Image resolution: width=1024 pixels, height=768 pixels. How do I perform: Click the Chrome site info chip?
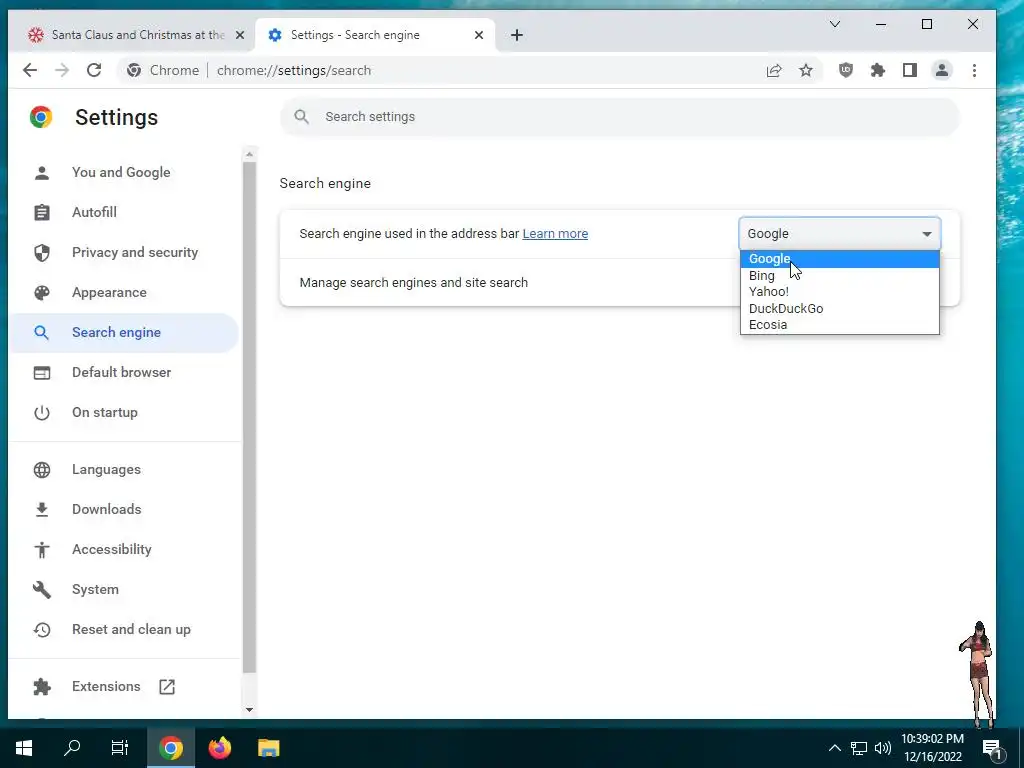coord(163,71)
